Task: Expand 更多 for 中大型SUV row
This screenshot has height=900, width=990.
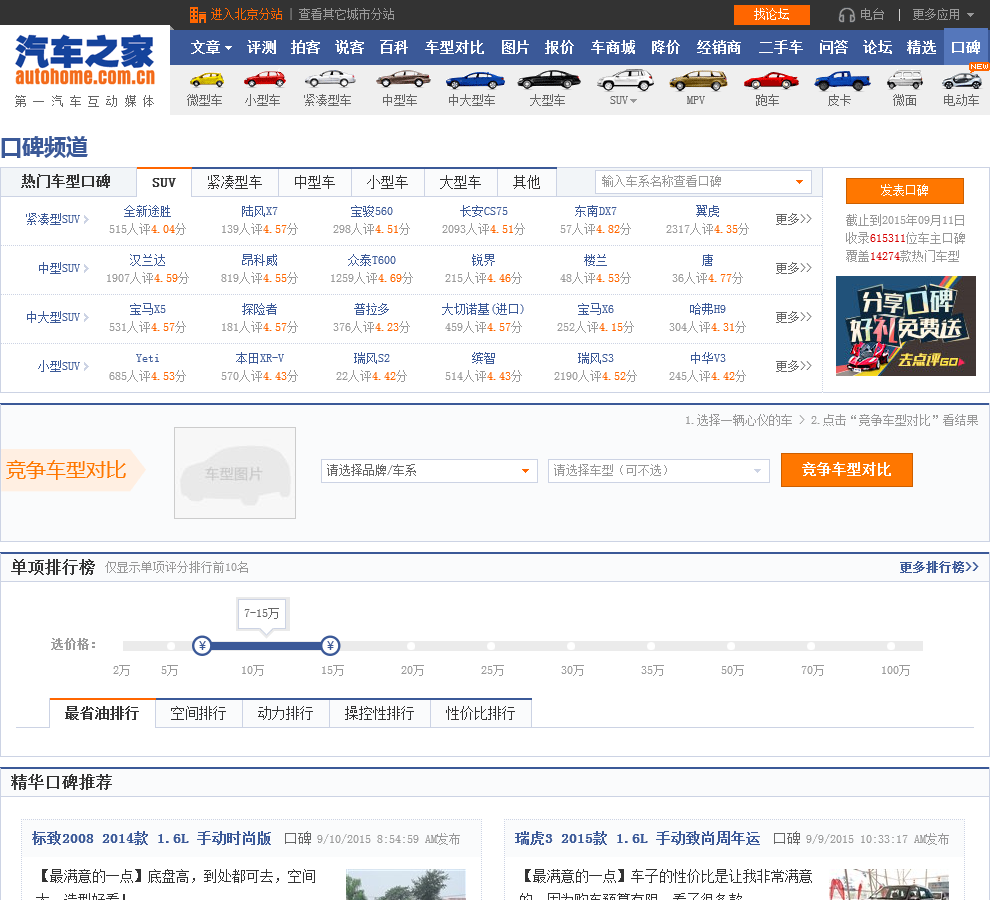Action: pyautogui.click(x=793, y=317)
